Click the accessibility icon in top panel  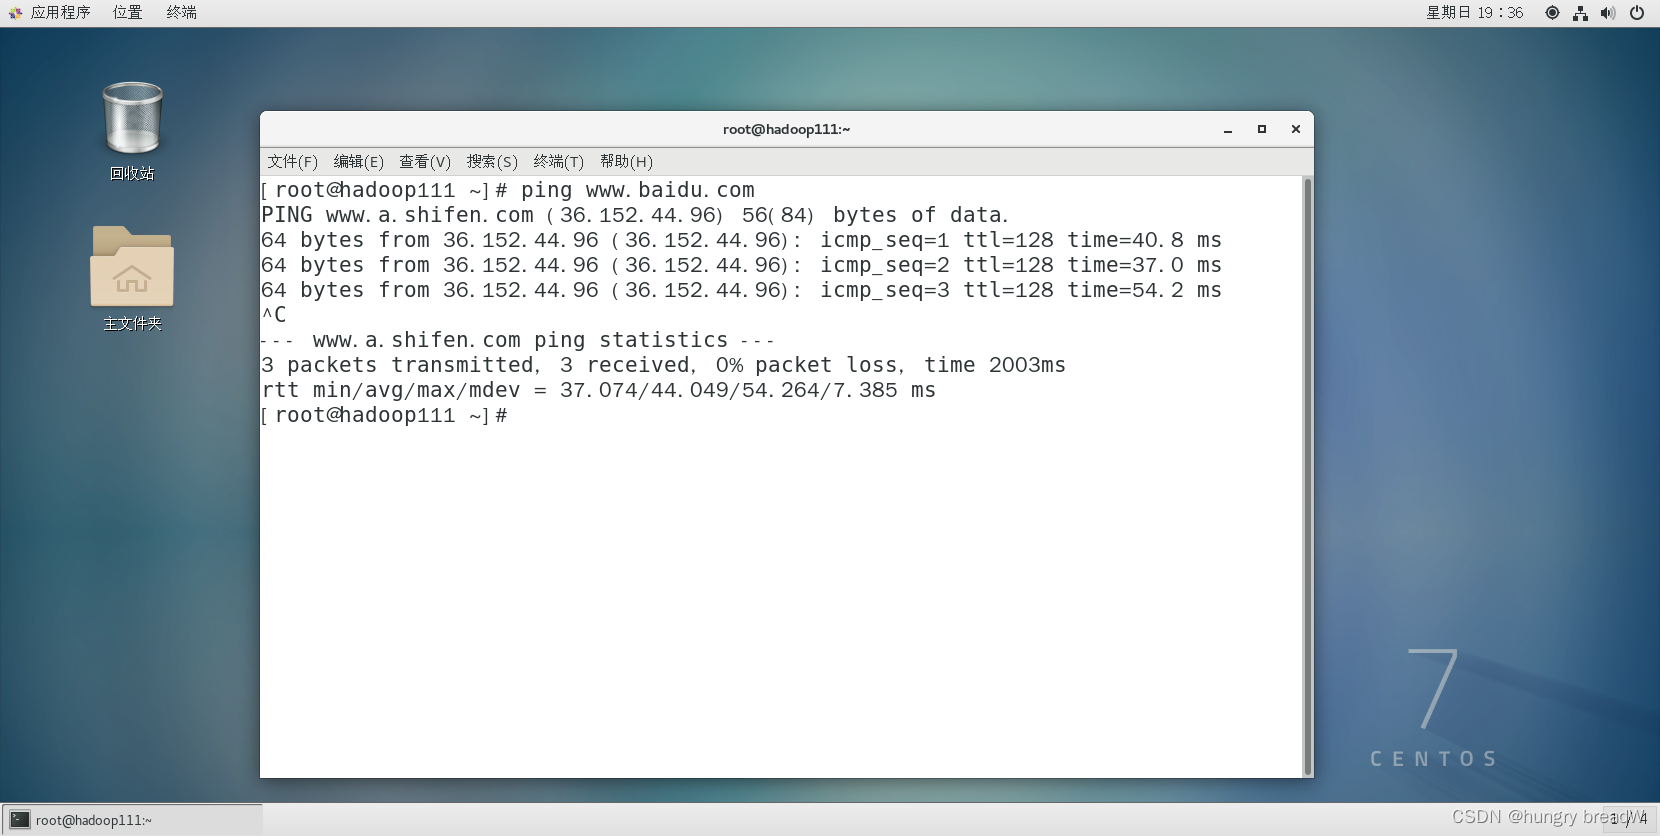(x=1552, y=13)
